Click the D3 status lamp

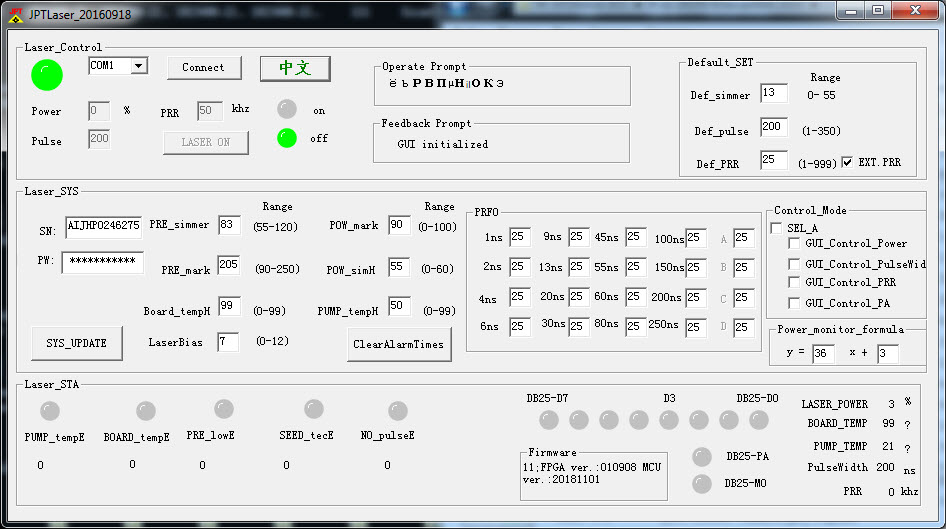pyautogui.click(x=668, y=420)
